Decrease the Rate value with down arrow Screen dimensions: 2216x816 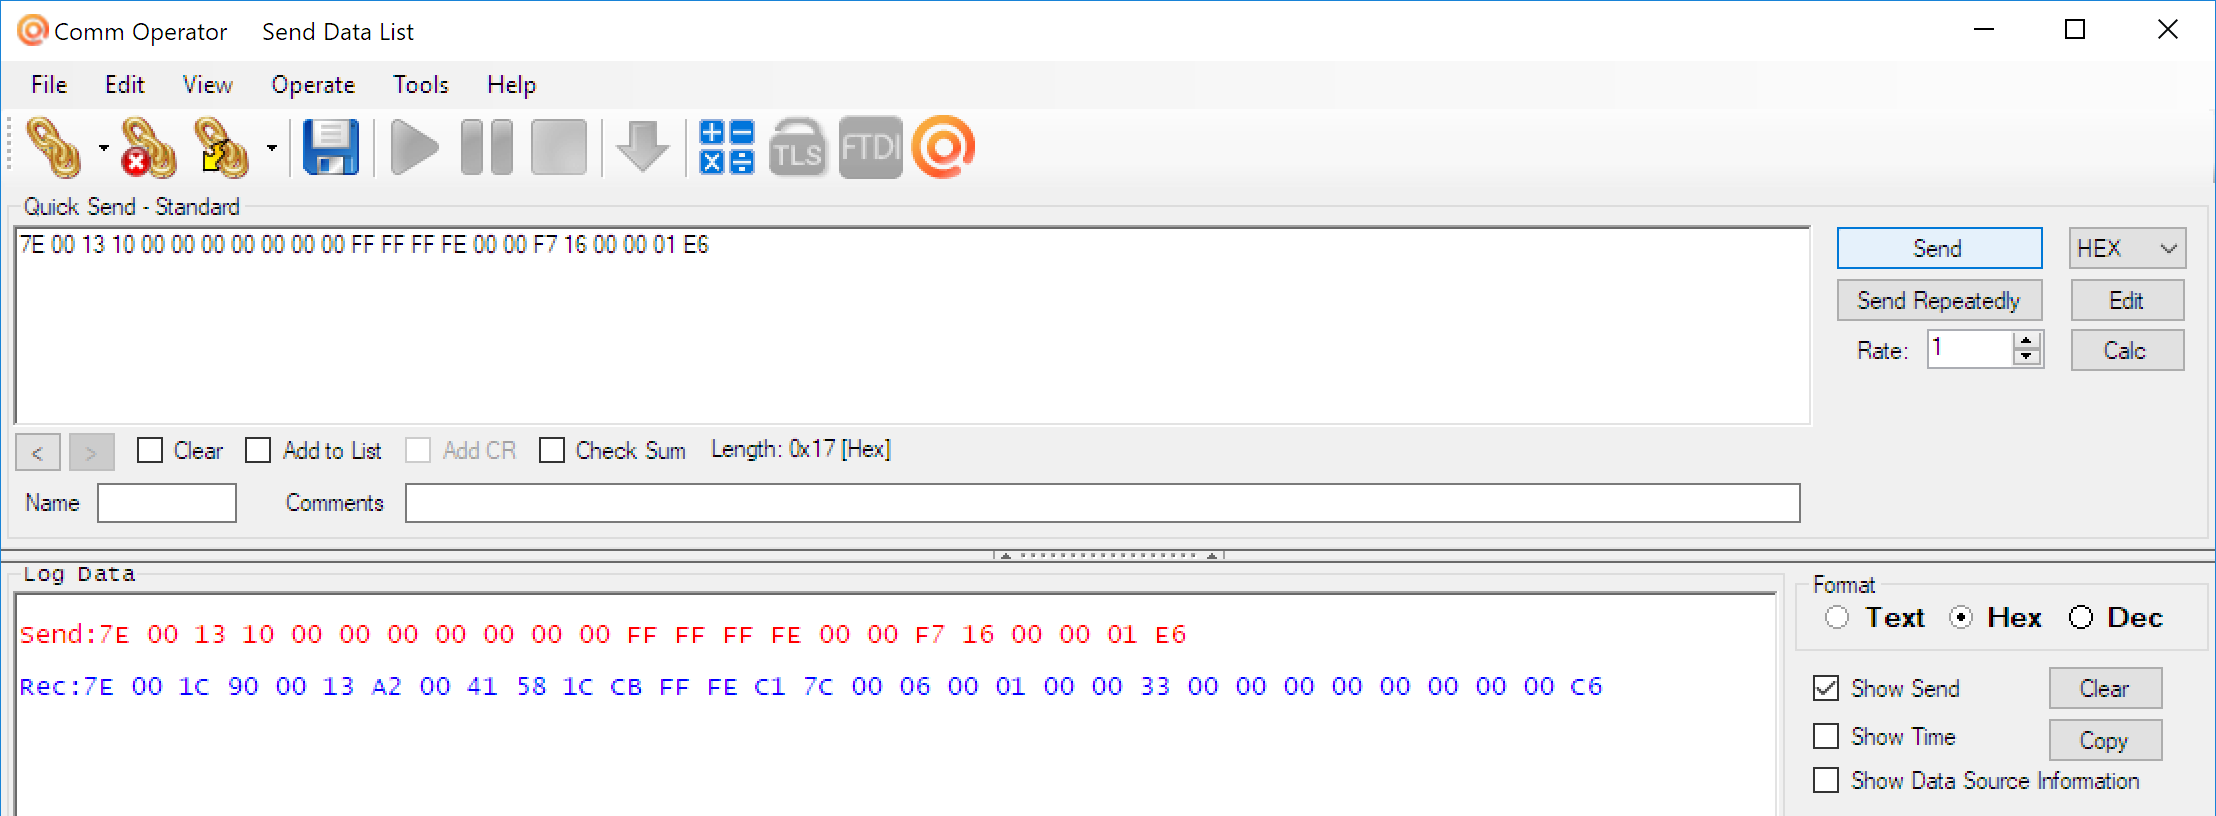pyautogui.click(x=2027, y=357)
